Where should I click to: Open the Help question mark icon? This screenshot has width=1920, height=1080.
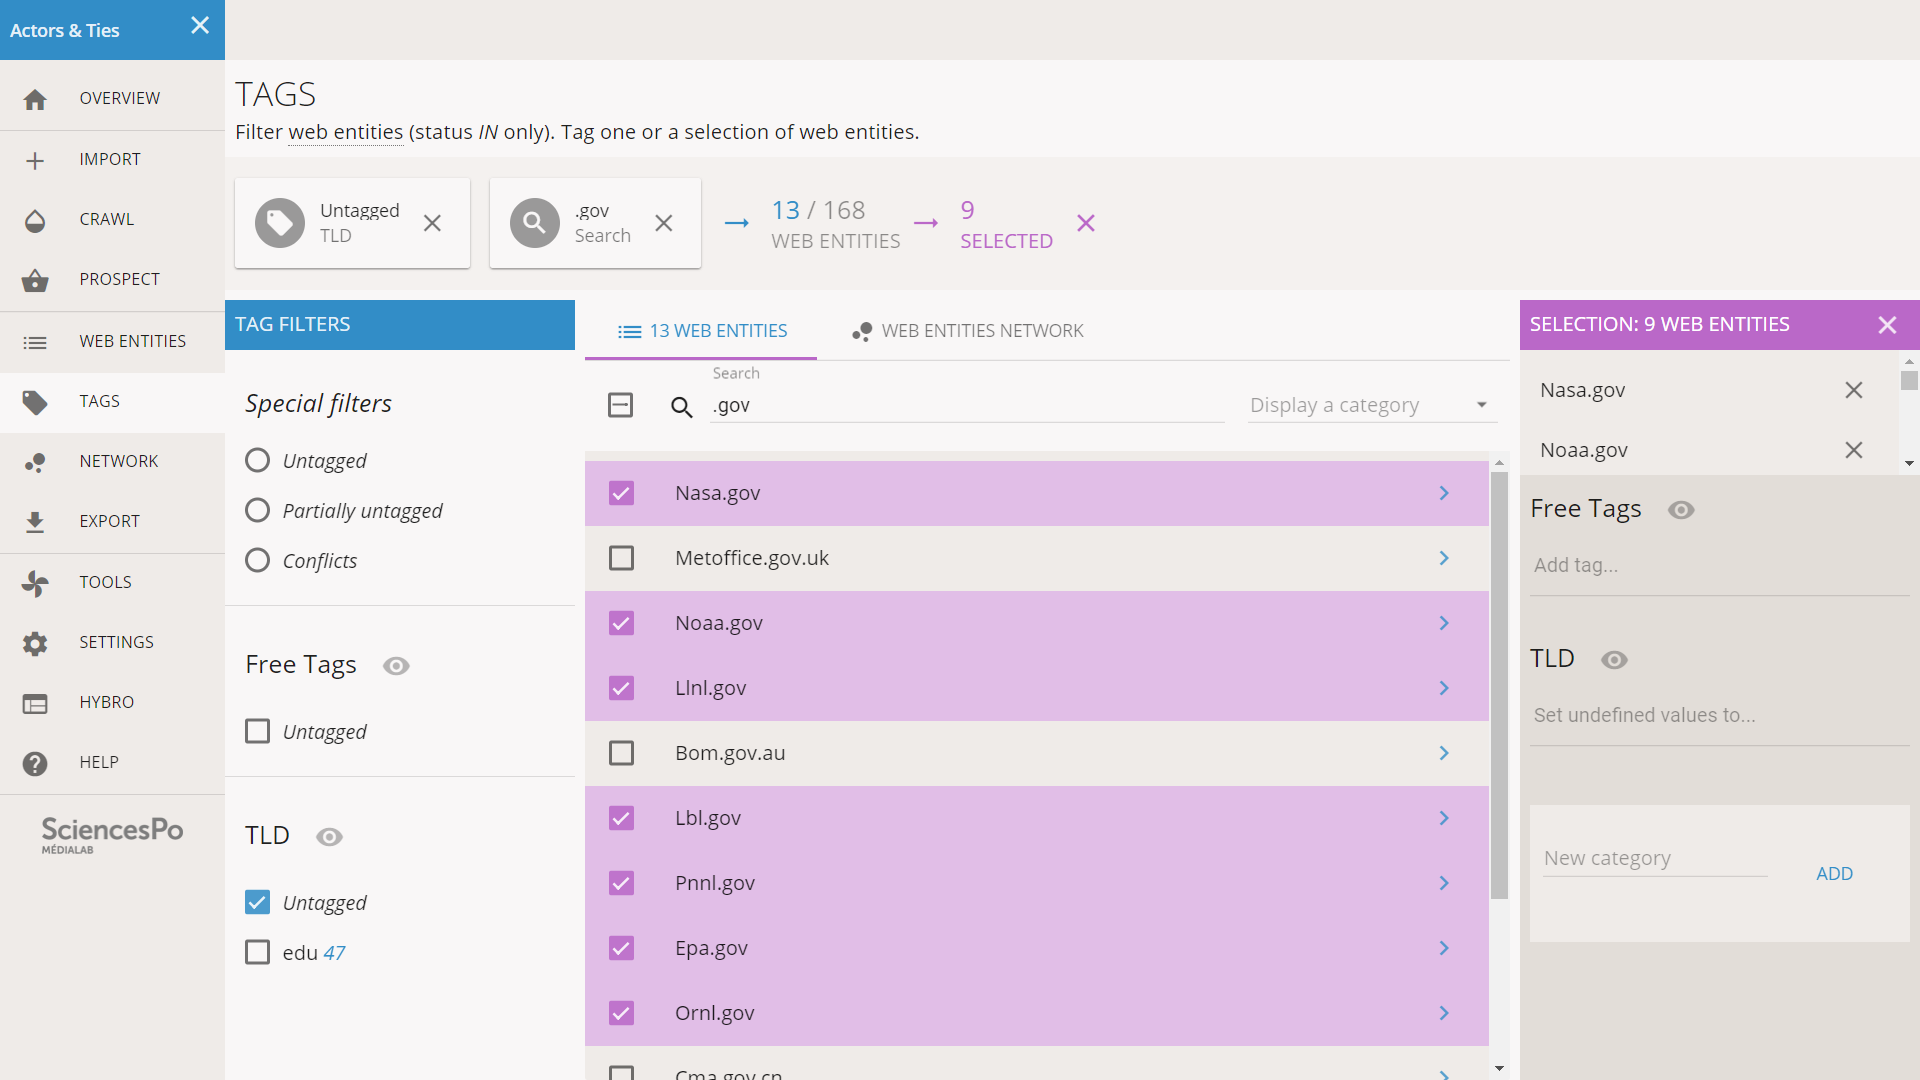[x=35, y=763]
